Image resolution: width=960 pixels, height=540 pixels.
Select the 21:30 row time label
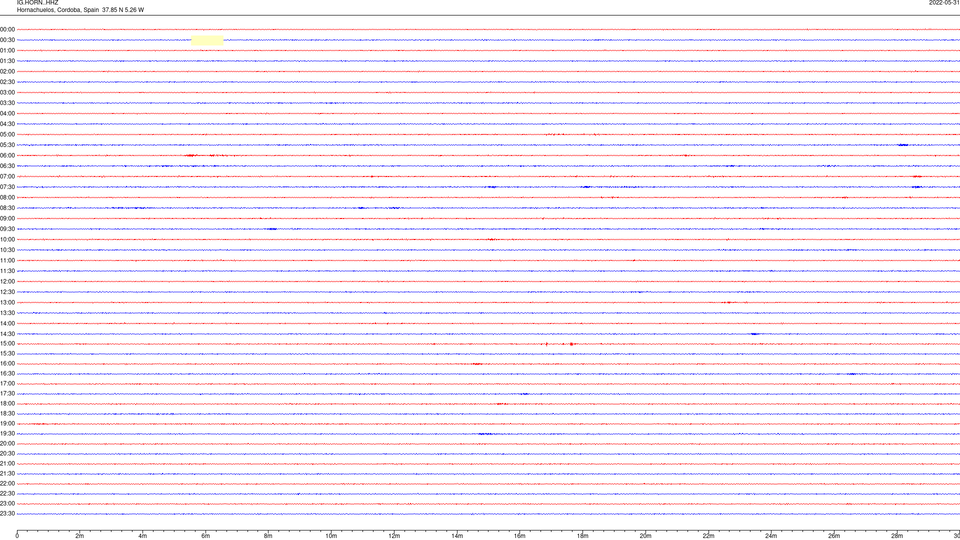pos(7,474)
